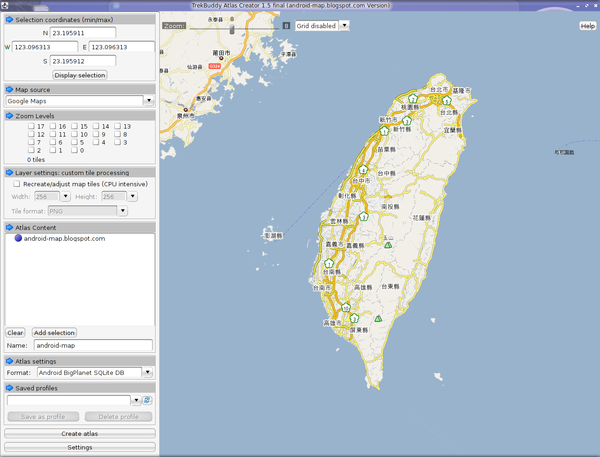The image size is (600, 457).
Task: Click the red G324 road badge on map
Action: coord(215,66)
